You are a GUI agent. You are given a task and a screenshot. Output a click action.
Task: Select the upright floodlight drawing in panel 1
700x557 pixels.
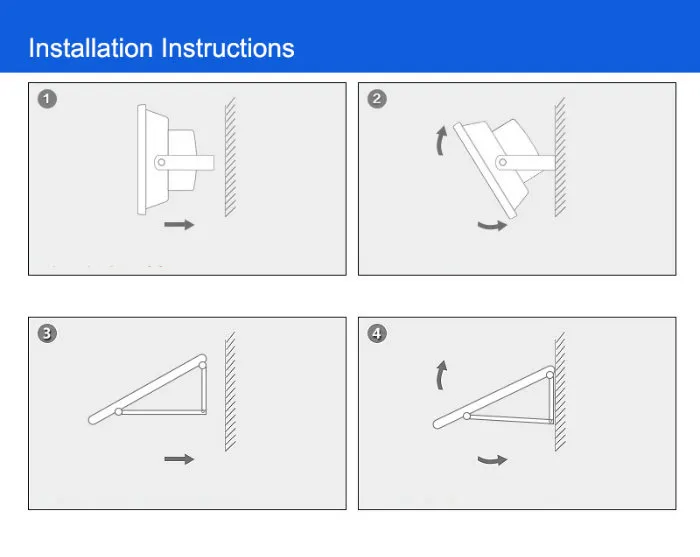click(x=175, y=159)
